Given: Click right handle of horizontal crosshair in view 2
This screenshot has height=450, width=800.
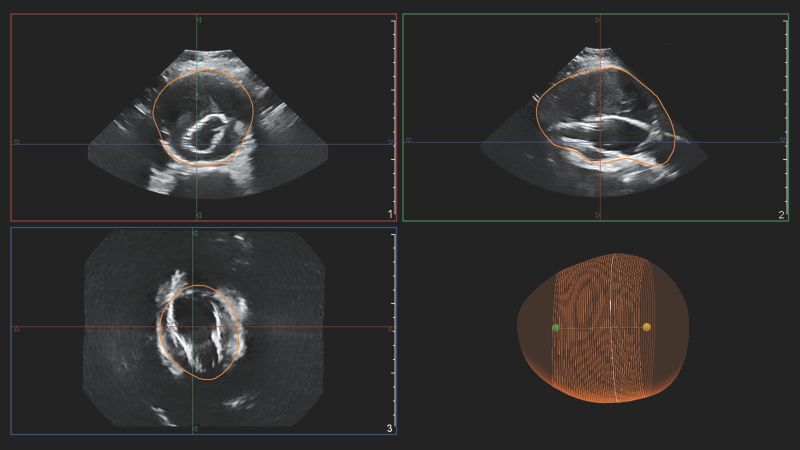Looking at the screenshot, I should 783,140.
